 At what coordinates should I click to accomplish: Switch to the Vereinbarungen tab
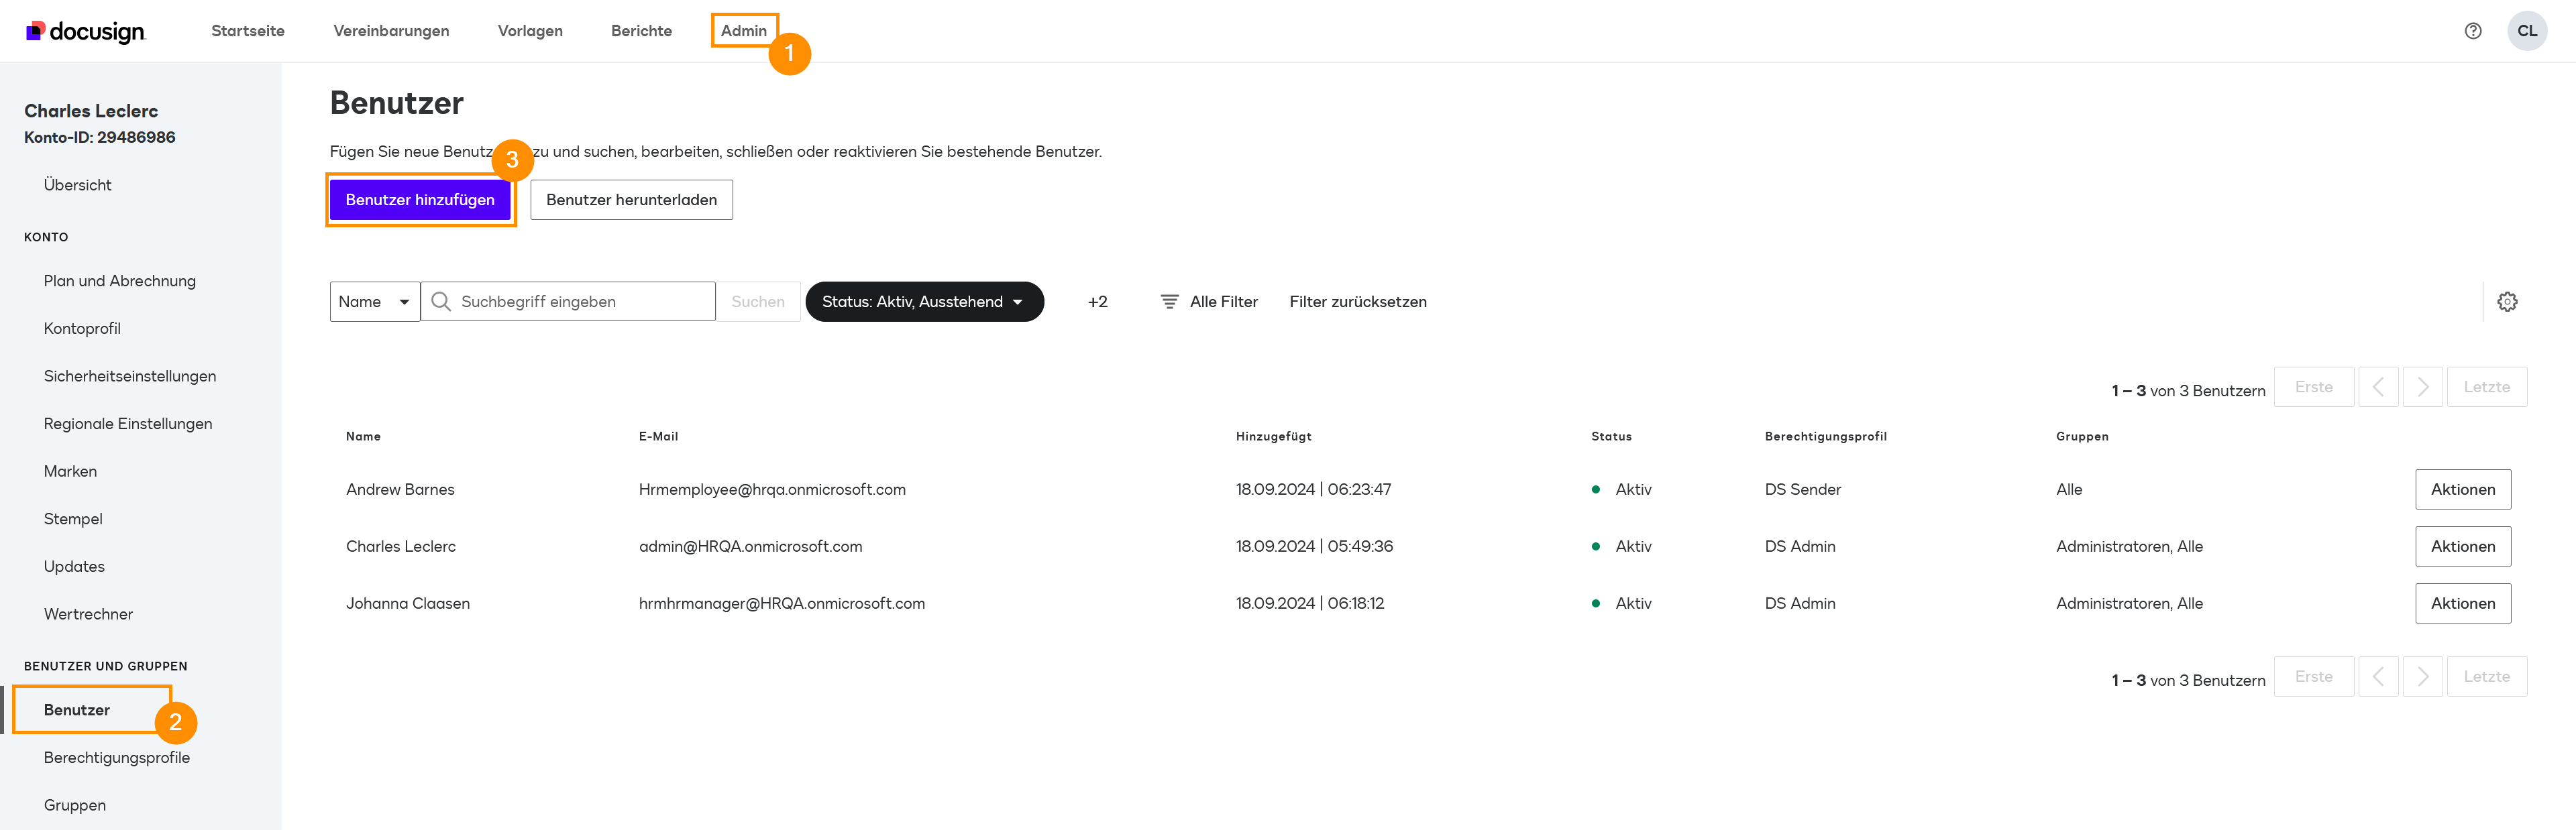click(x=391, y=31)
